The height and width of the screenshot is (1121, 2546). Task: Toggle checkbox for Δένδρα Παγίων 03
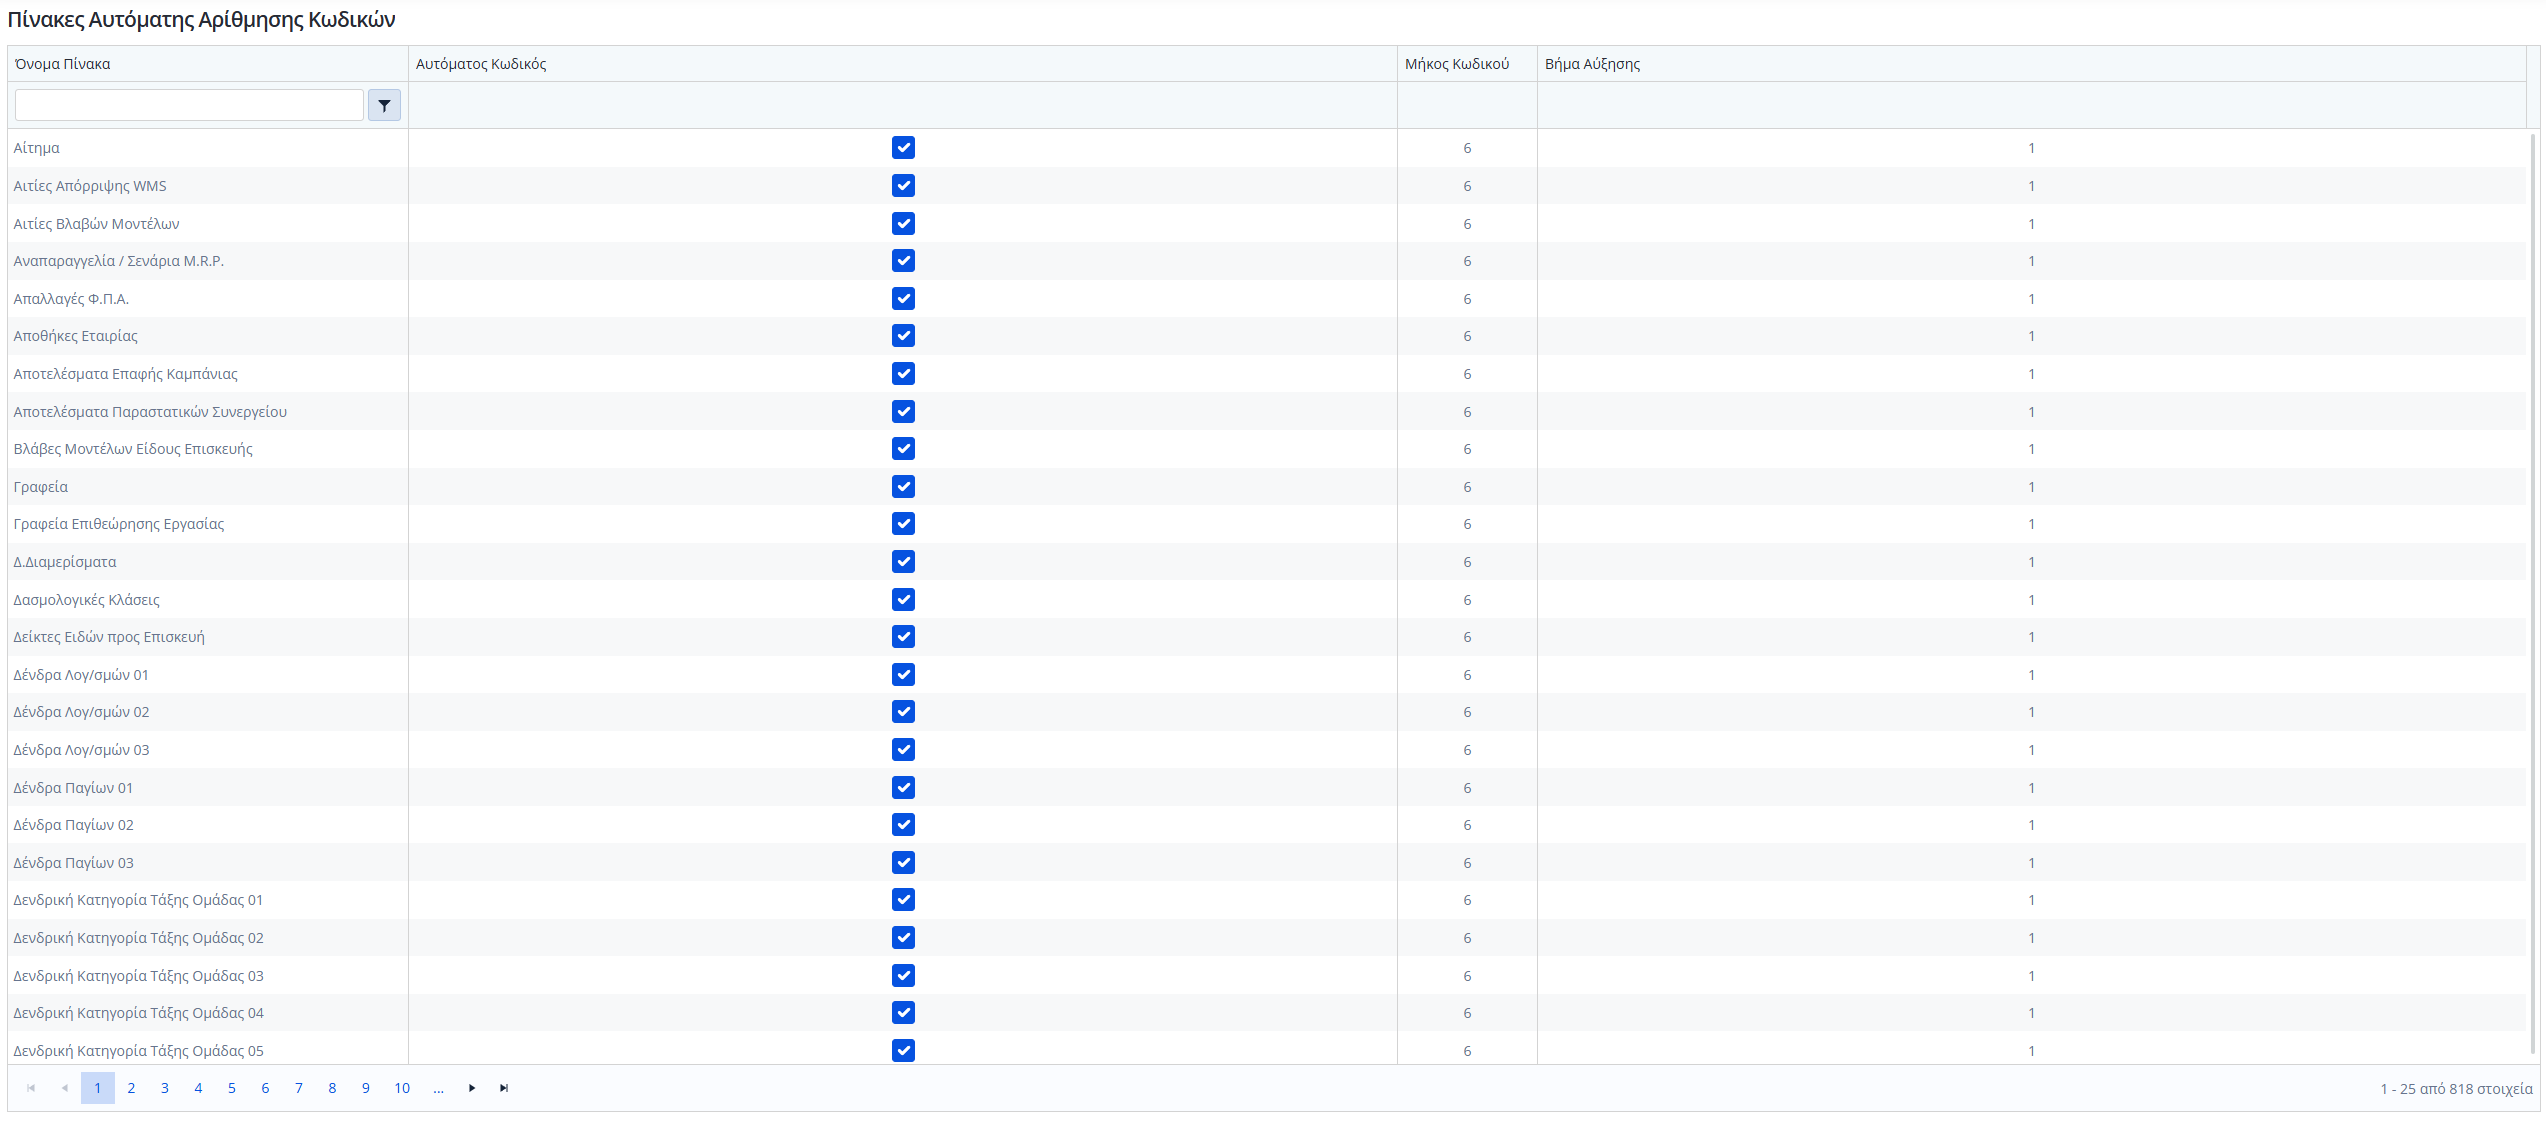click(903, 863)
